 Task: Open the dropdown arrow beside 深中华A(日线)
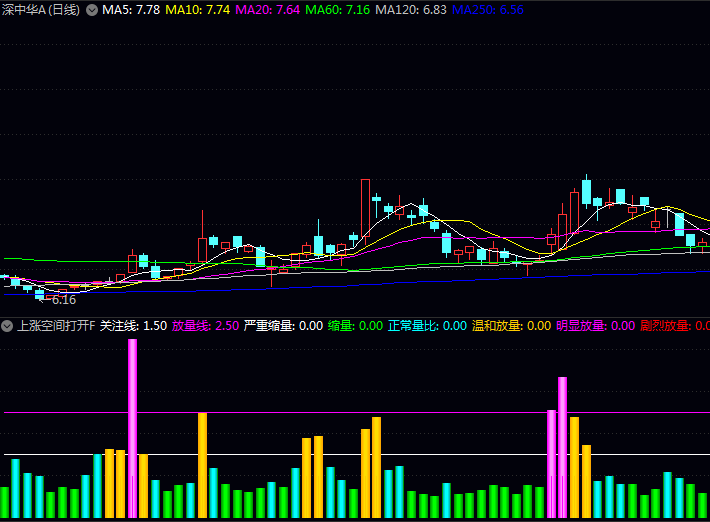[x=93, y=10]
